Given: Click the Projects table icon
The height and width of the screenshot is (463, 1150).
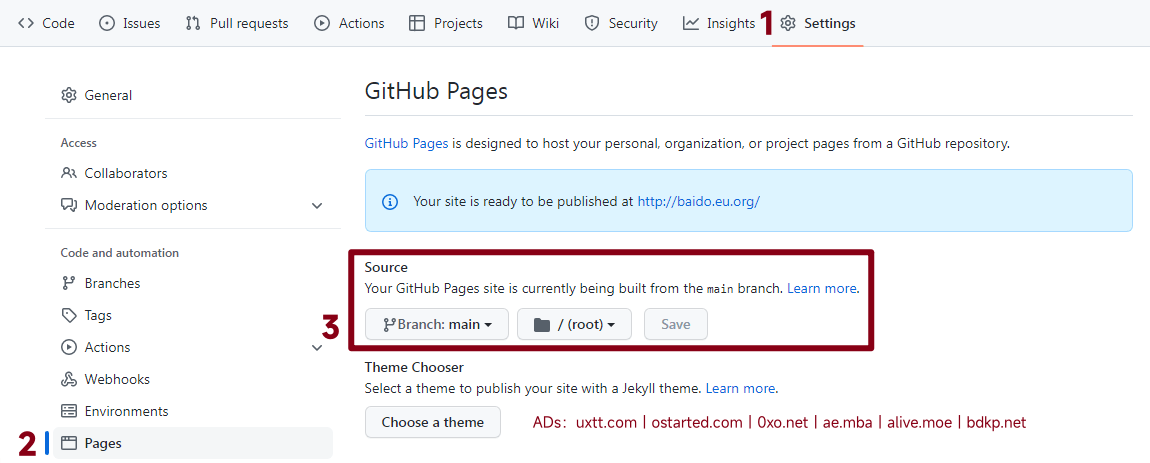Looking at the screenshot, I should [x=417, y=23].
